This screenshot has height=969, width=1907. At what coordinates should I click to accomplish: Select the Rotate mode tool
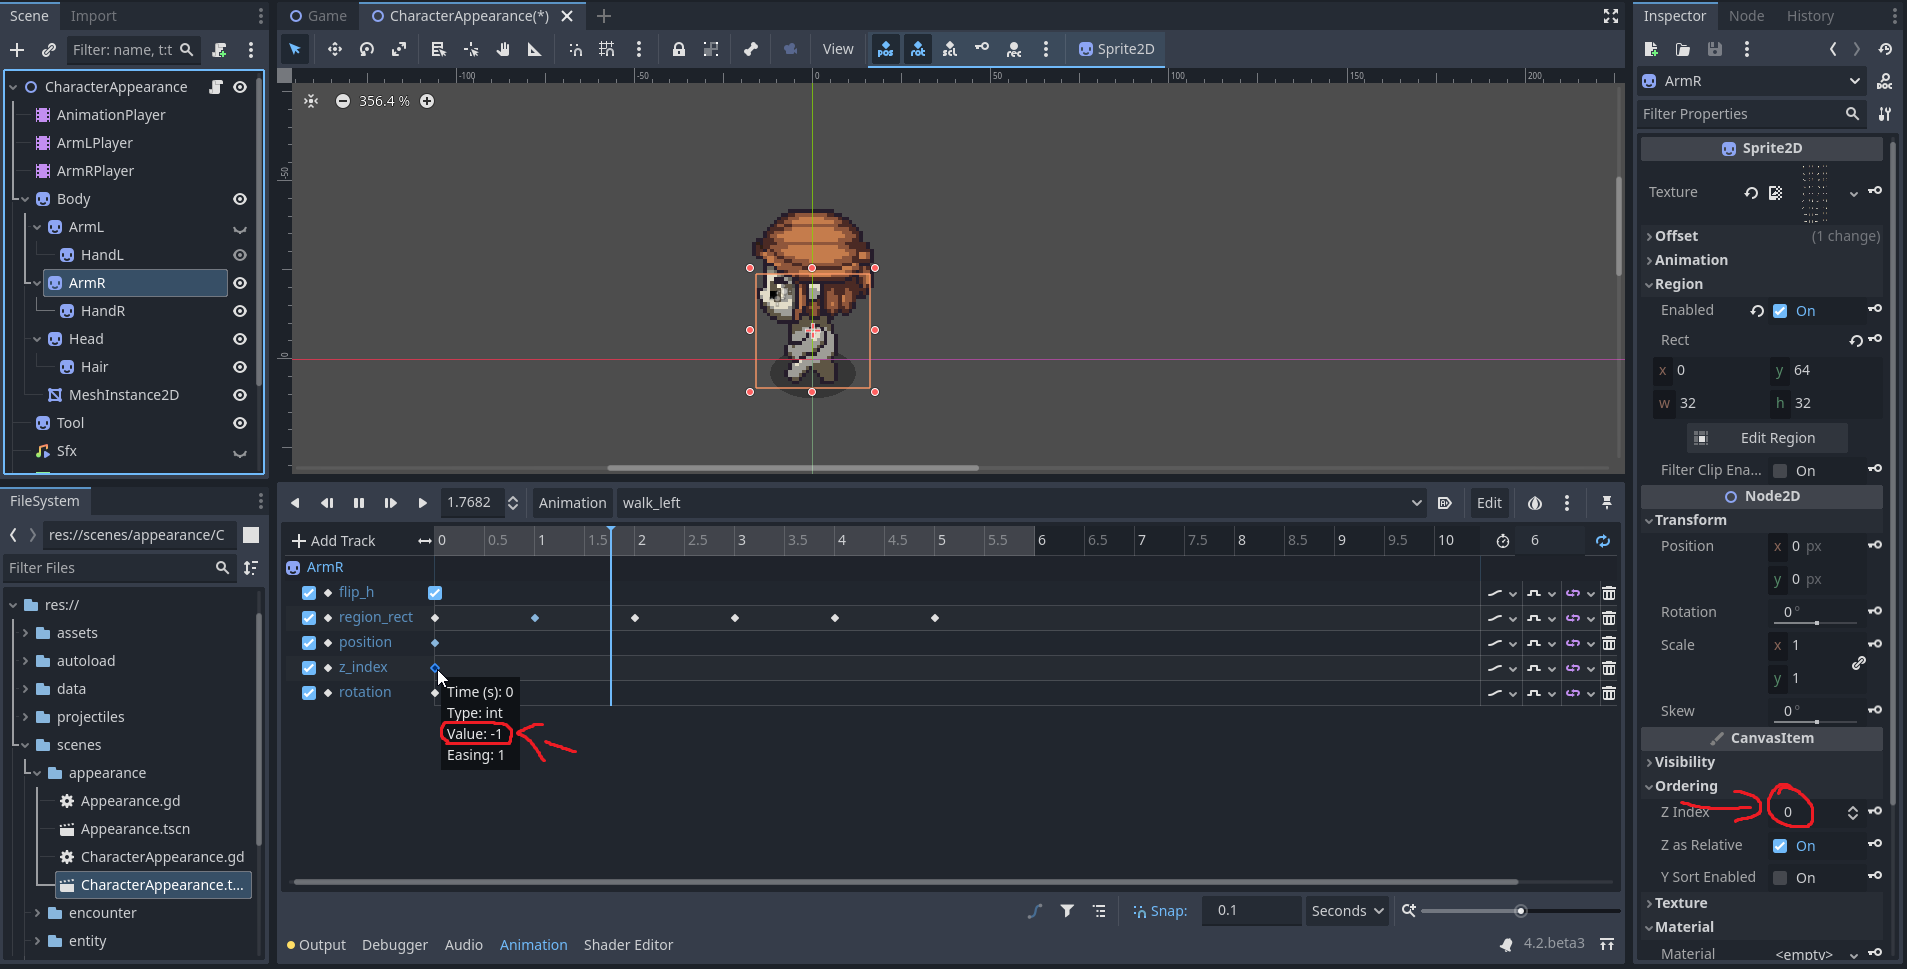pyautogui.click(x=367, y=49)
